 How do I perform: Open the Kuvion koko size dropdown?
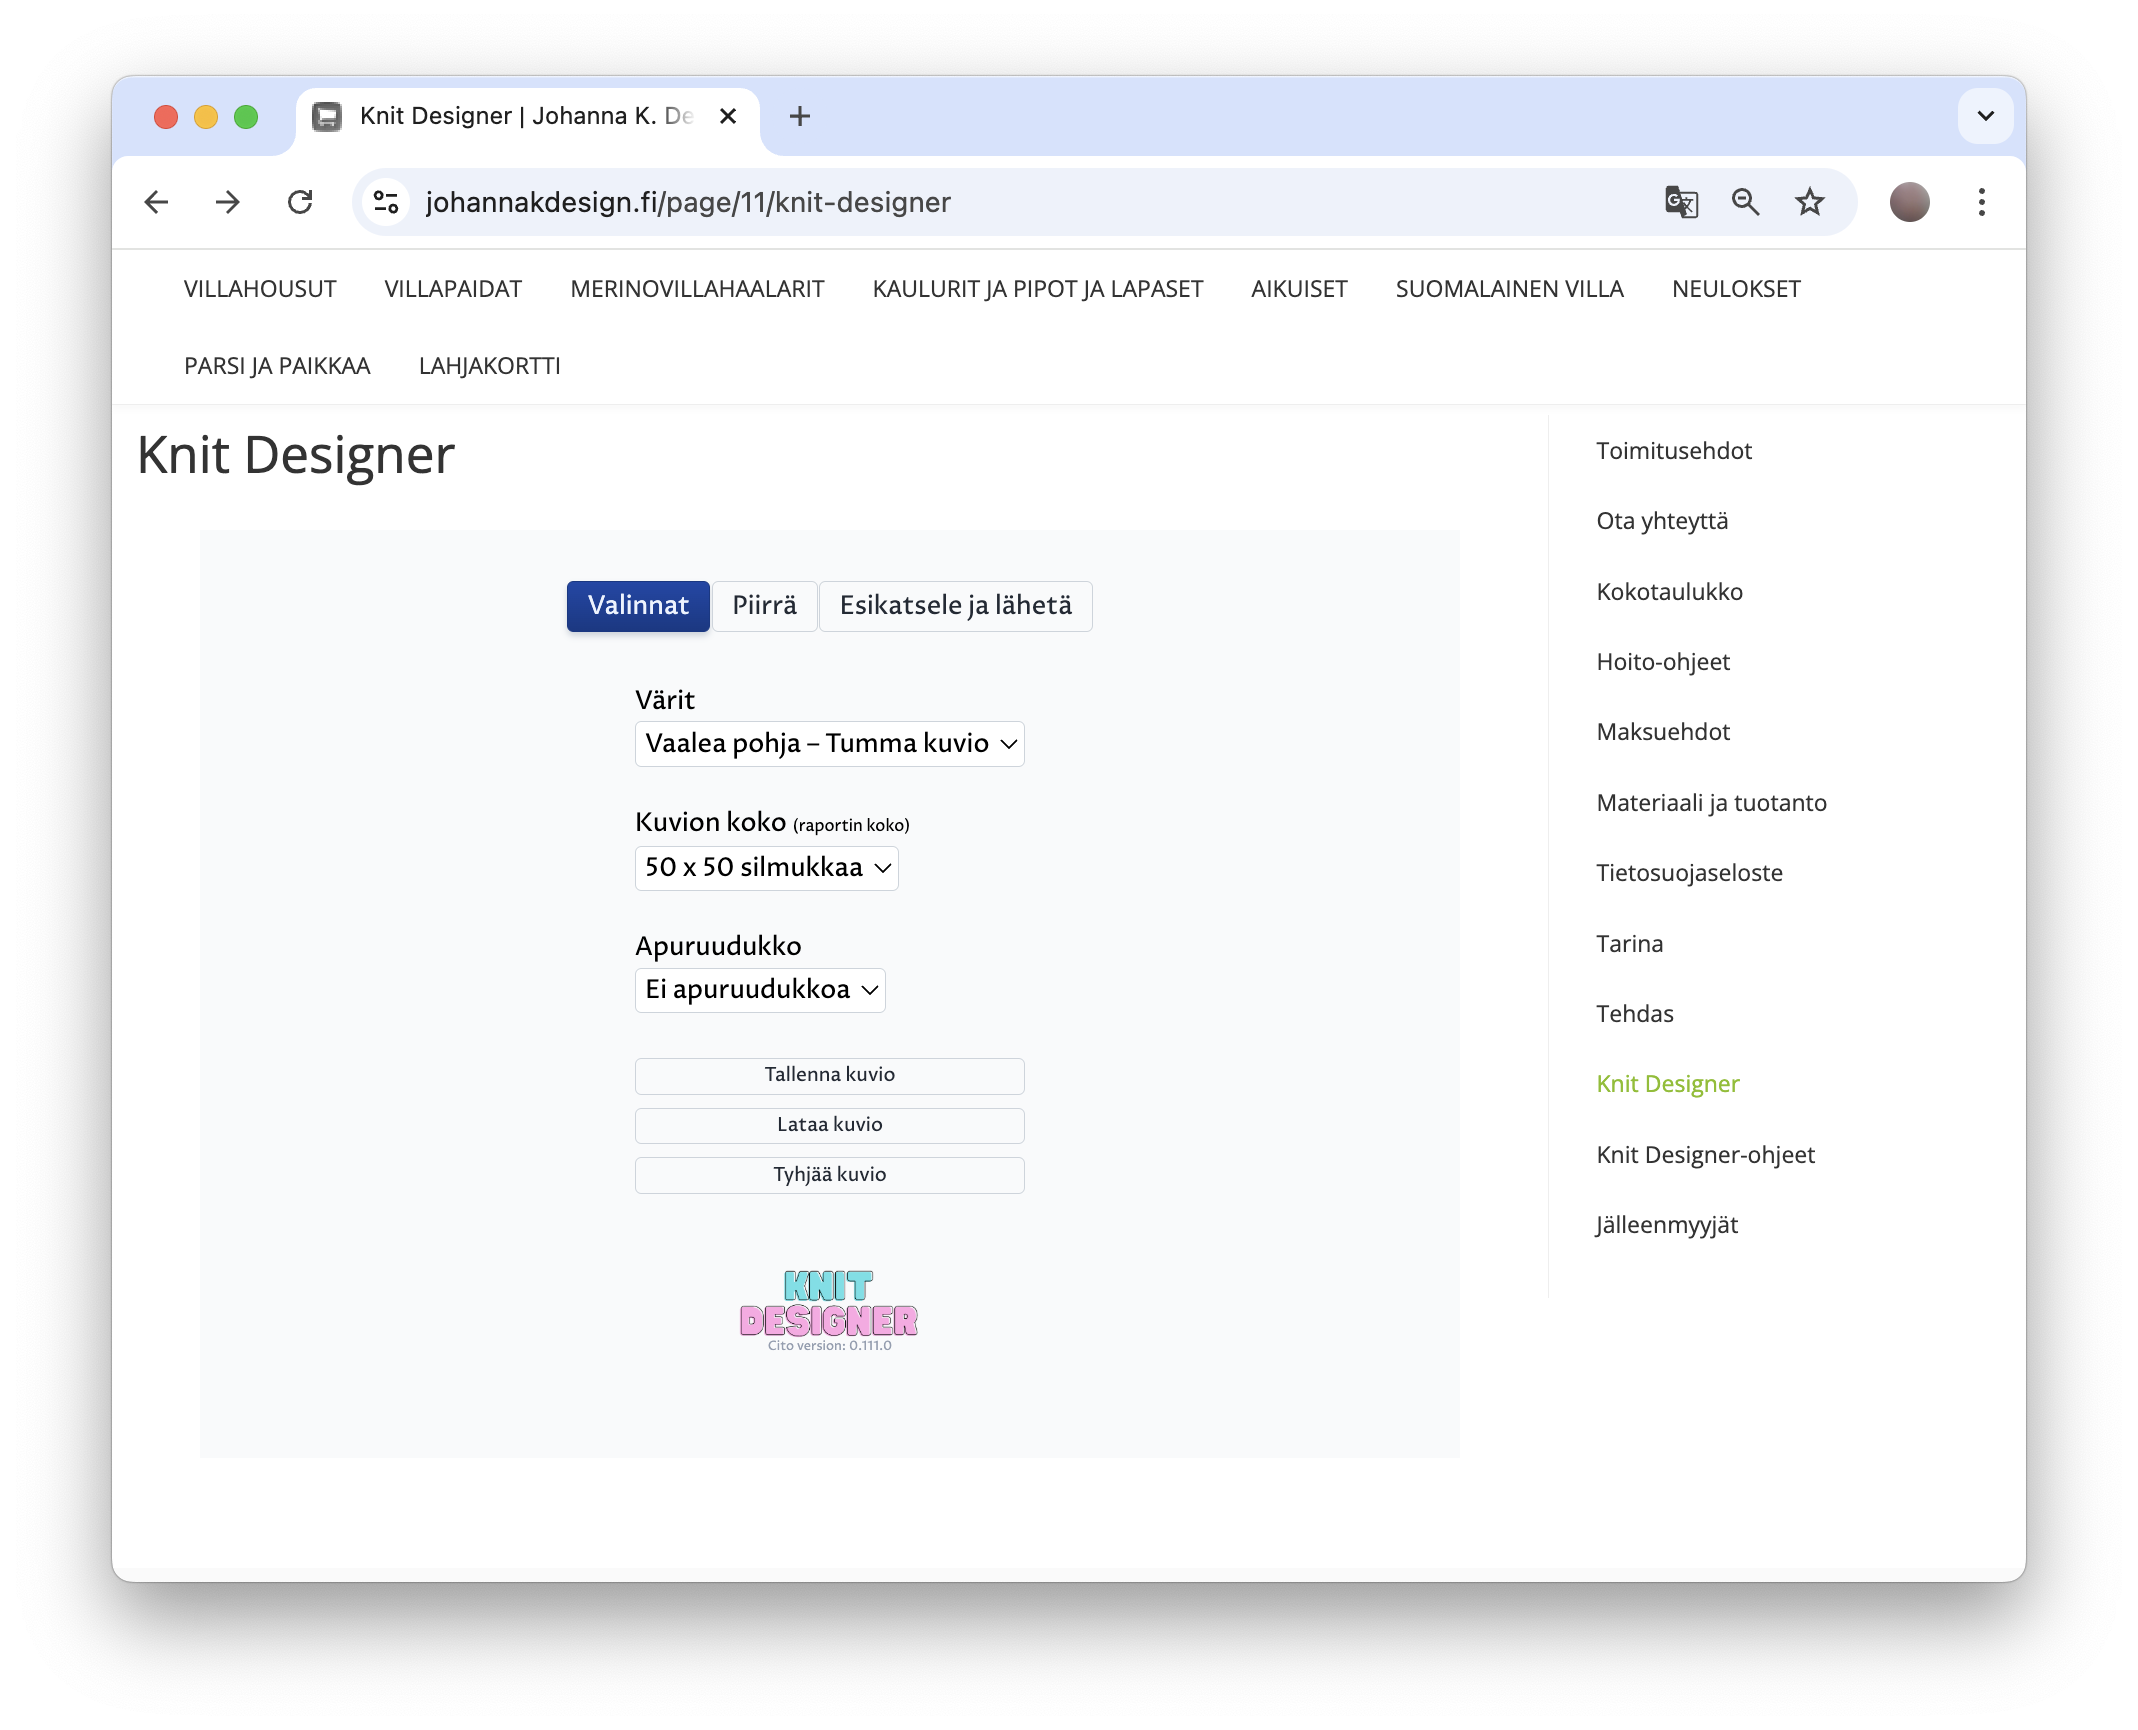(x=766, y=868)
